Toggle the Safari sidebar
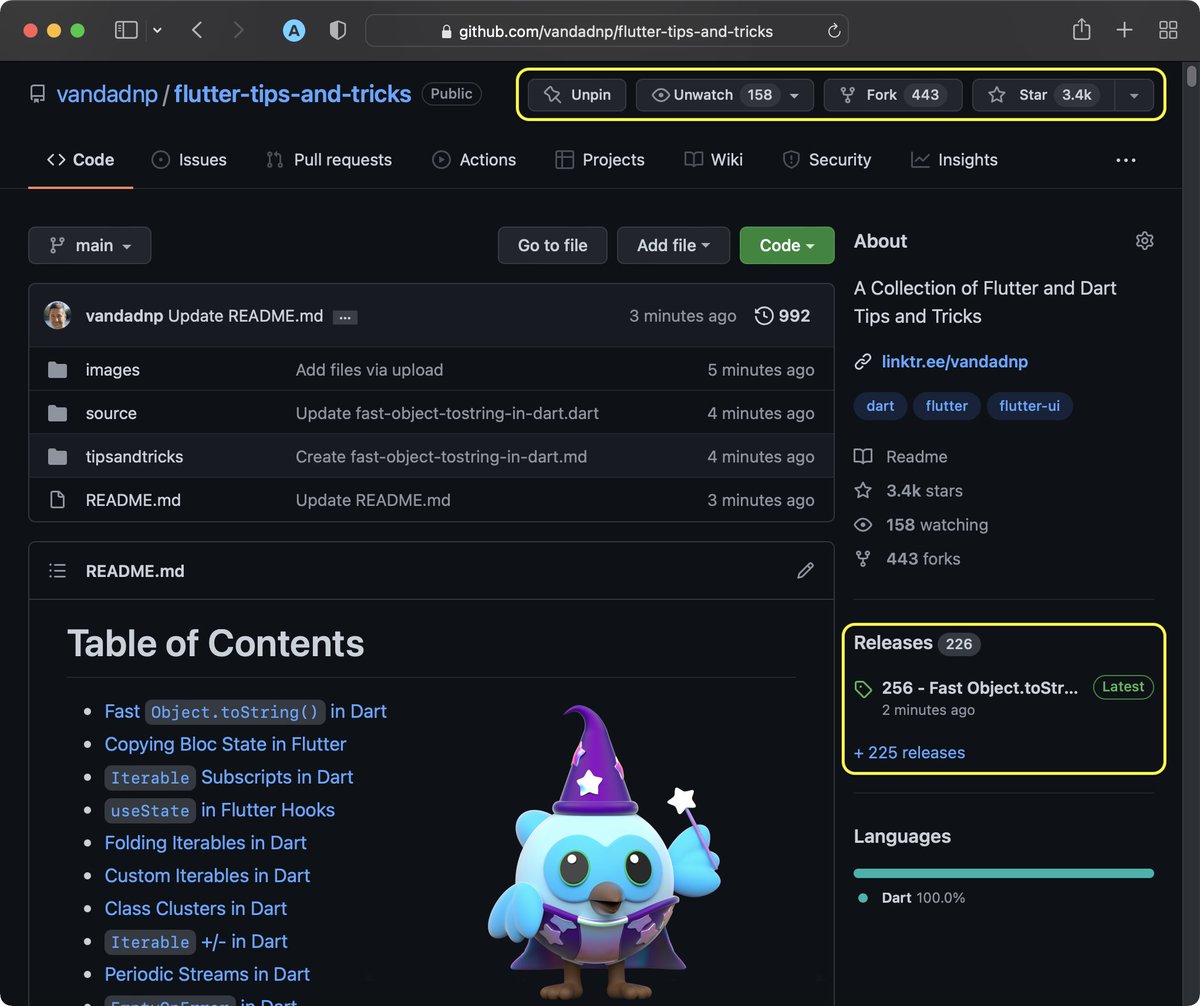 (x=126, y=31)
